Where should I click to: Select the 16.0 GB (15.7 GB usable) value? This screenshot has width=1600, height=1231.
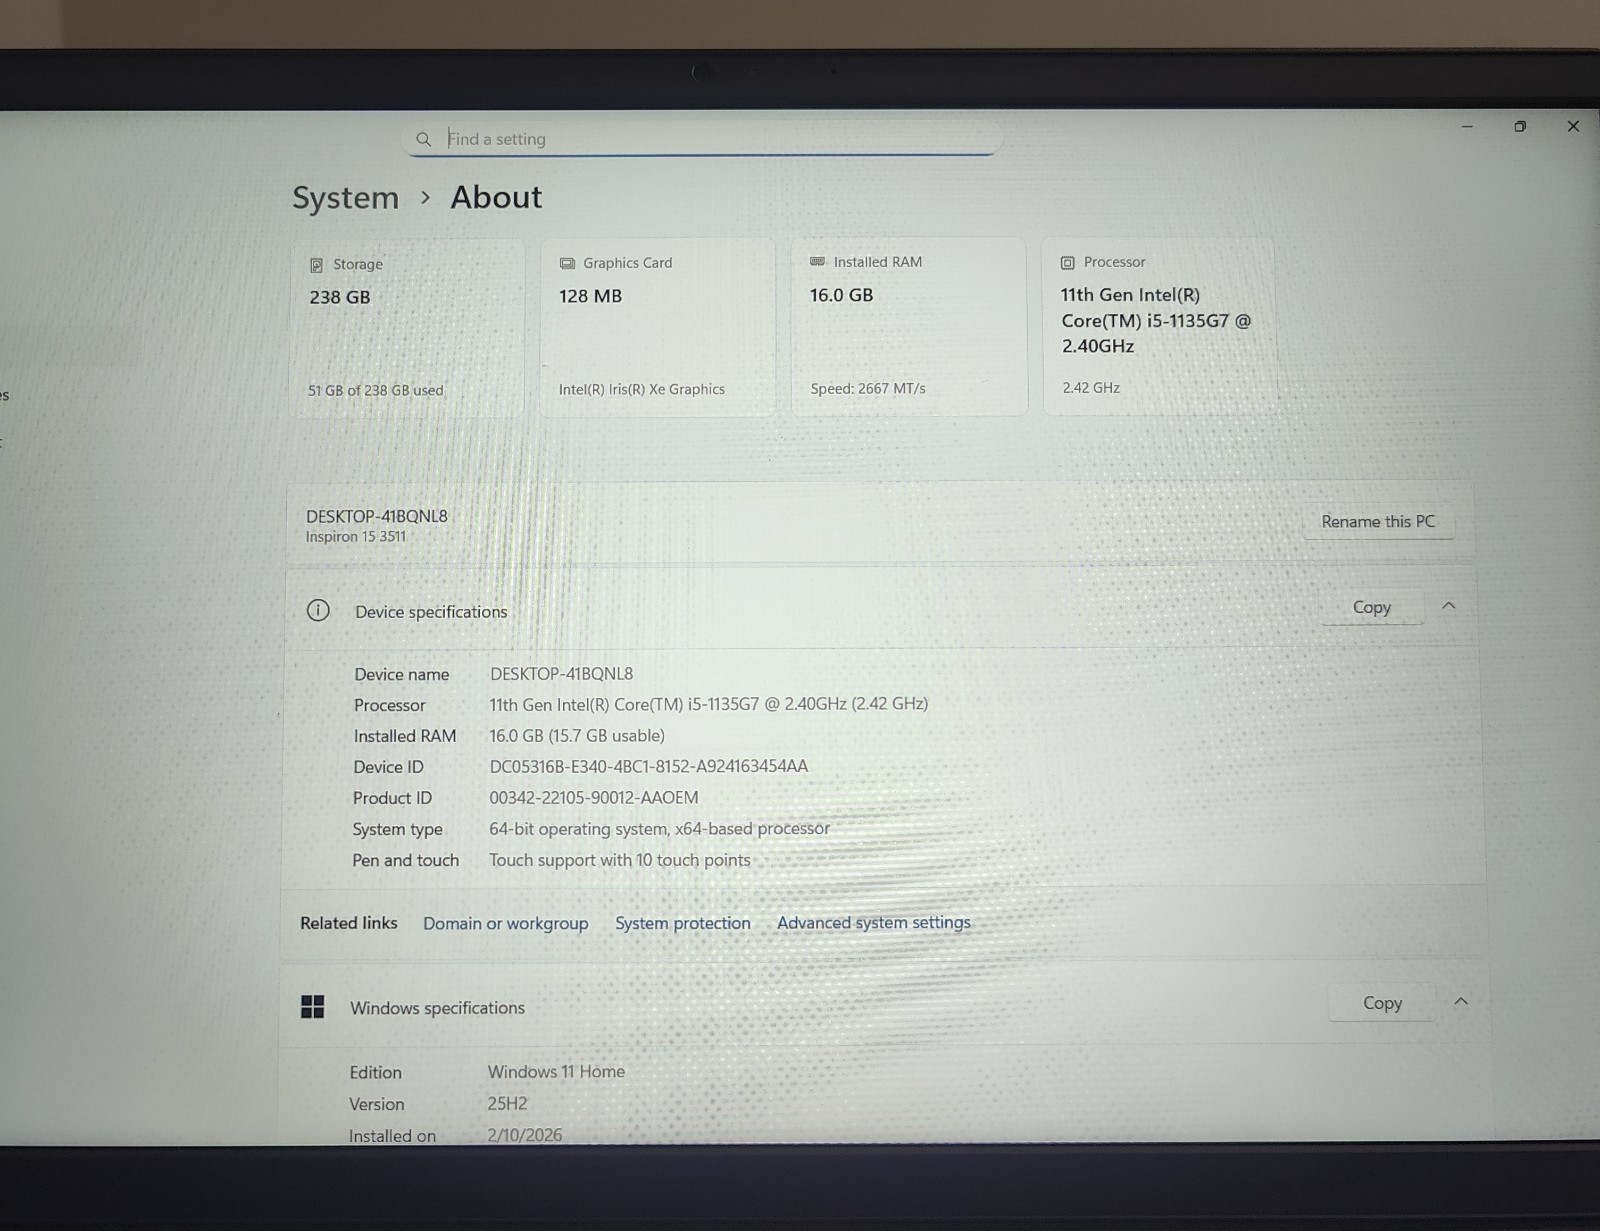pyautogui.click(x=577, y=736)
